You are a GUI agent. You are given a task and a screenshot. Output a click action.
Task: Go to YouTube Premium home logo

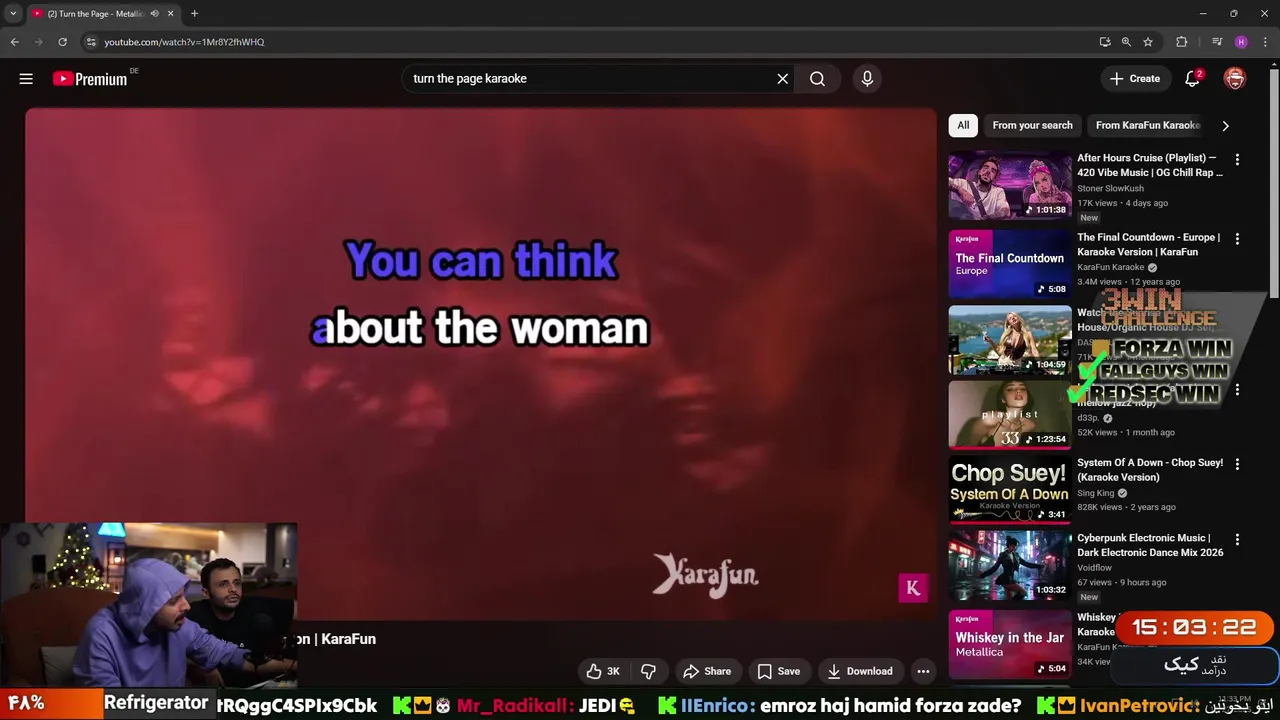pos(91,79)
